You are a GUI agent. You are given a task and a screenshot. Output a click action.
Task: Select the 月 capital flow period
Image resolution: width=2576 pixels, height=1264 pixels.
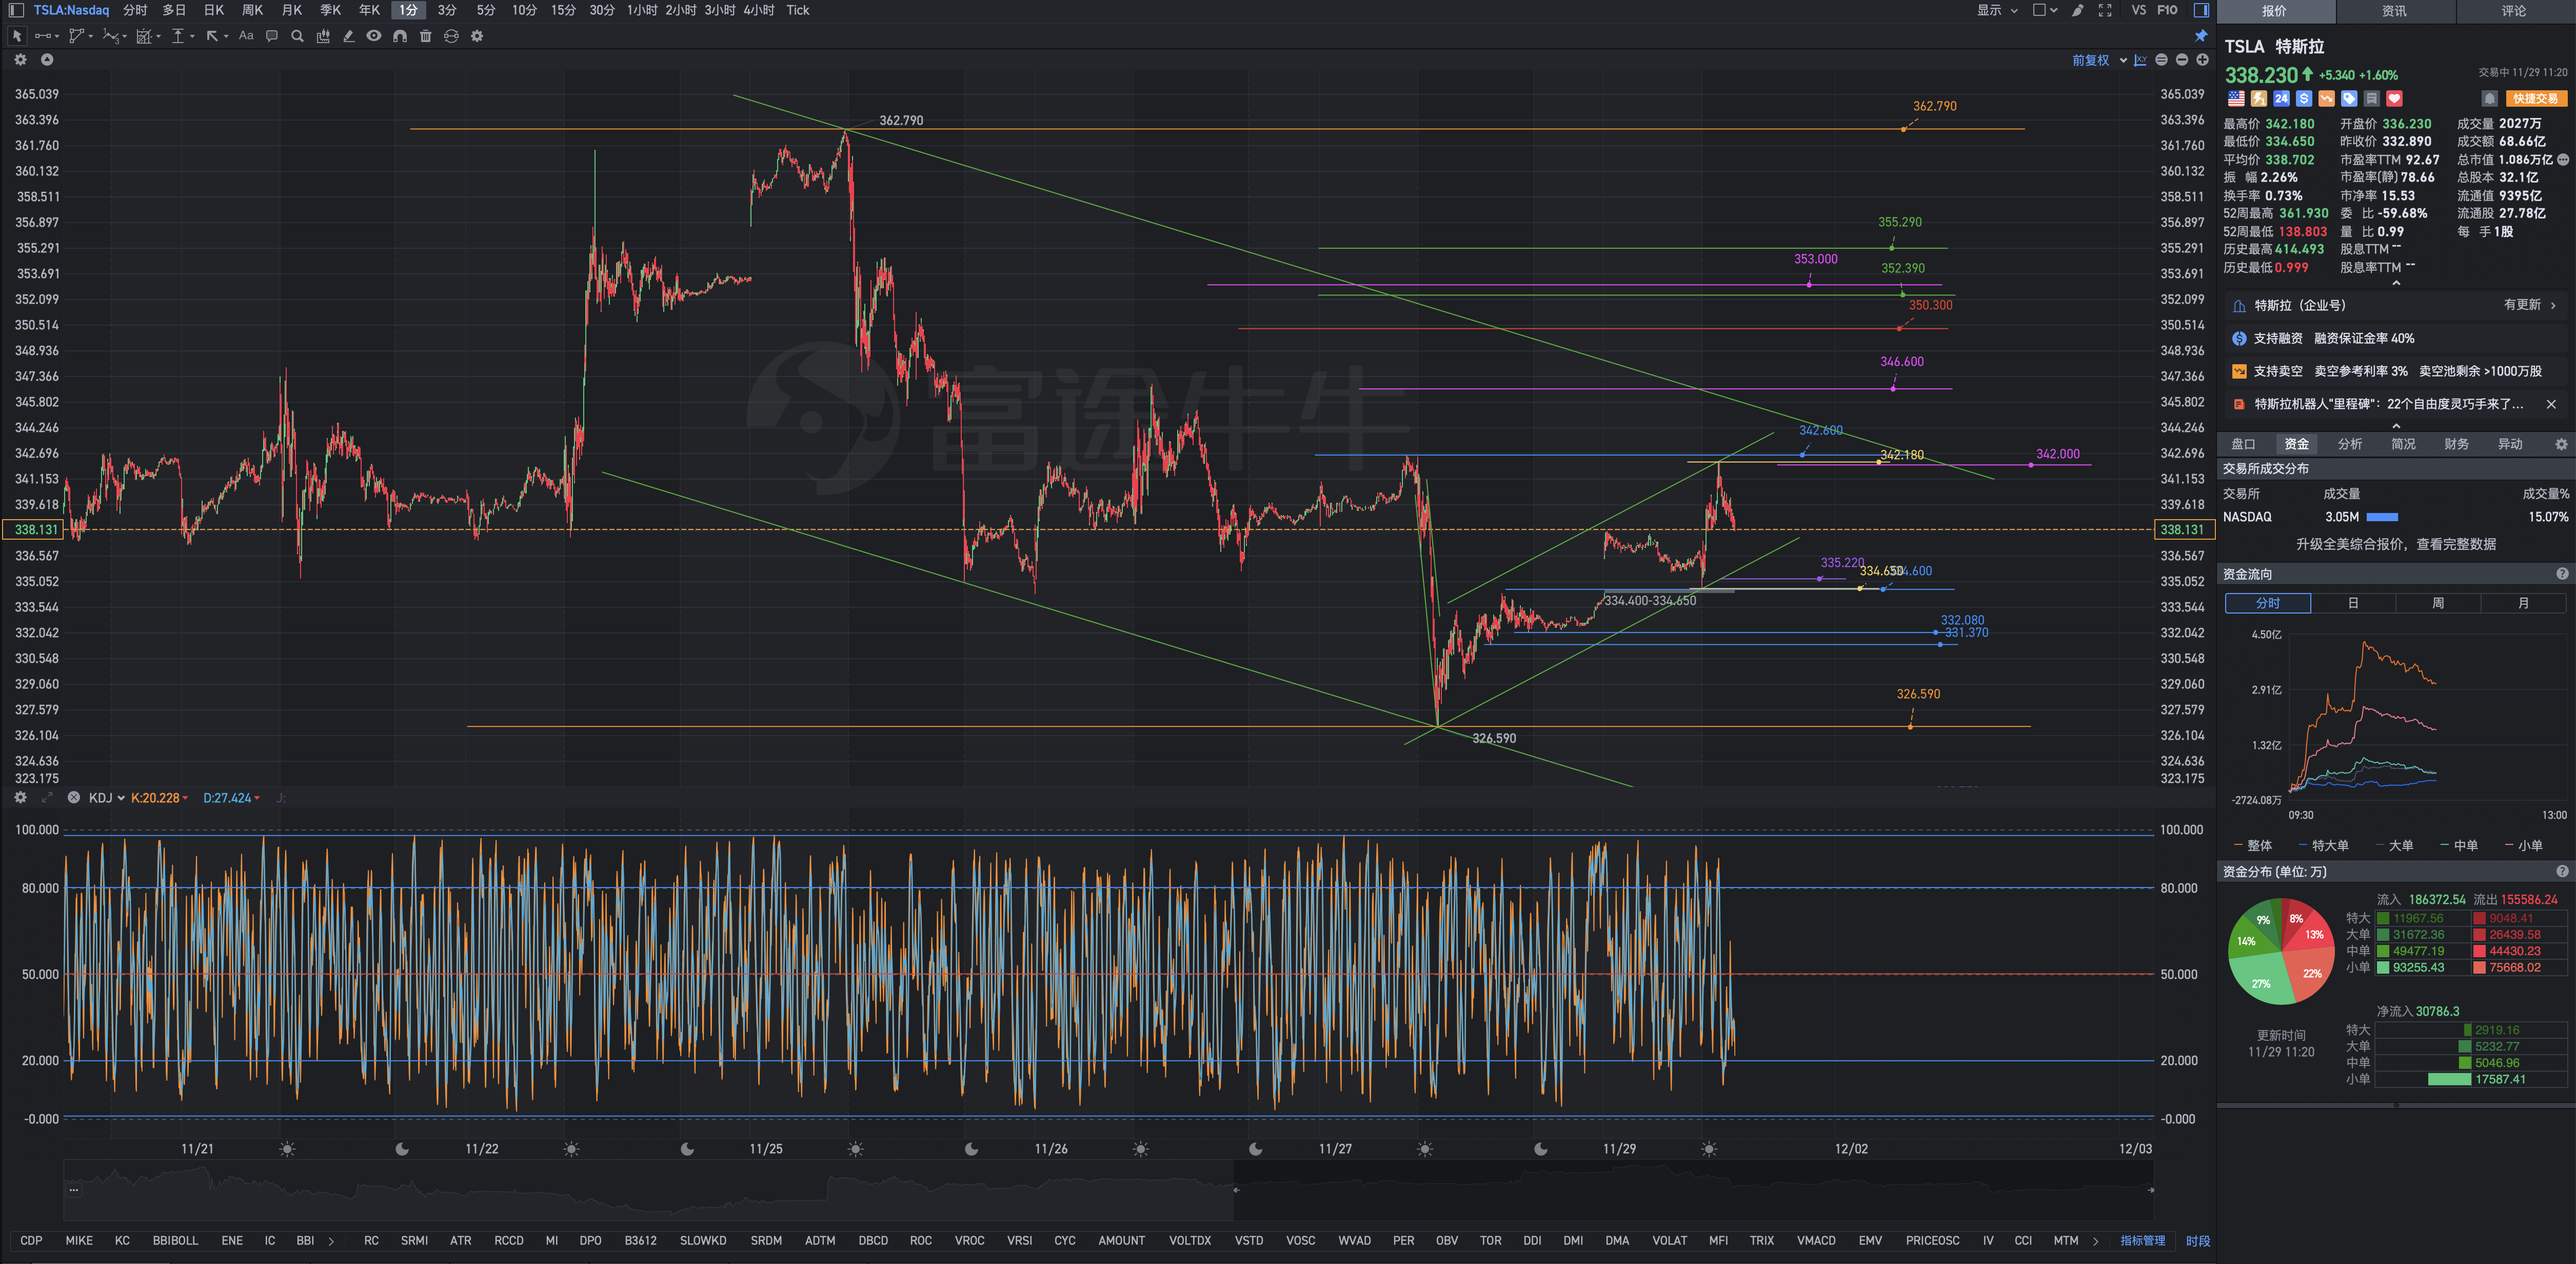point(2523,603)
